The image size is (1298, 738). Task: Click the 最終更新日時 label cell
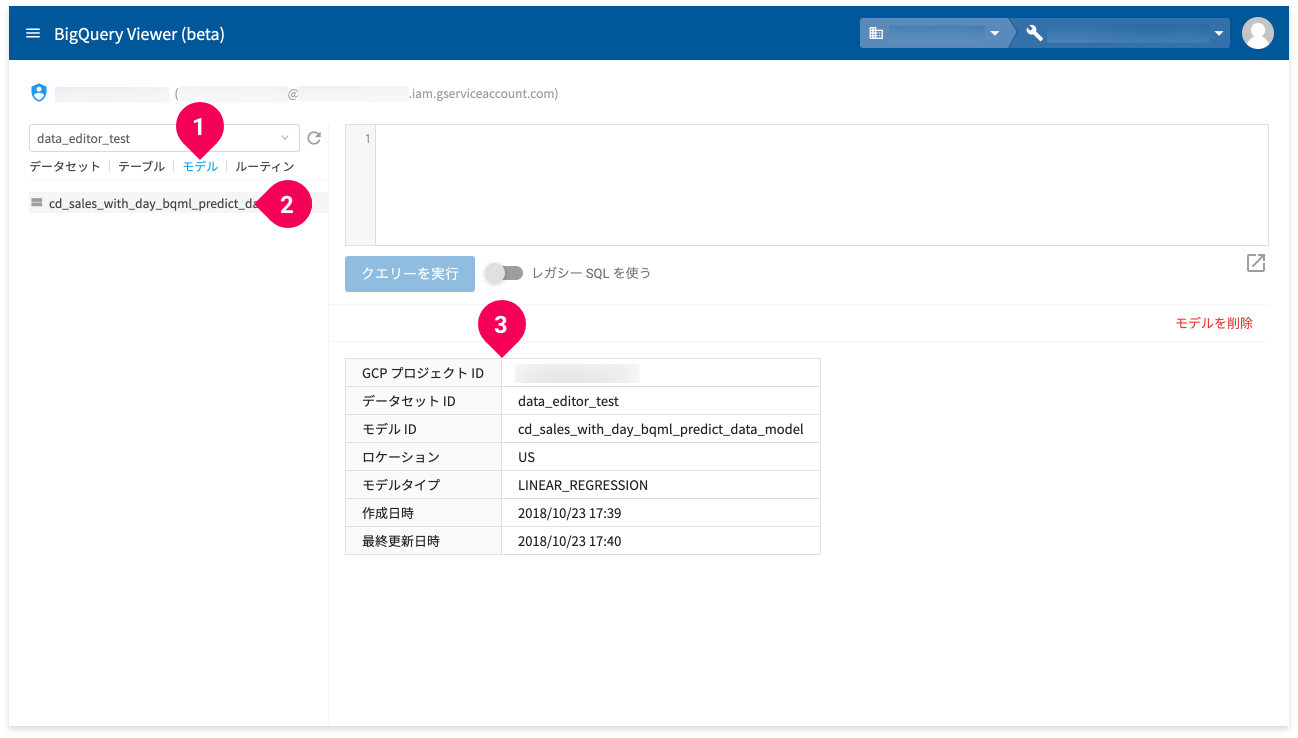(423, 541)
